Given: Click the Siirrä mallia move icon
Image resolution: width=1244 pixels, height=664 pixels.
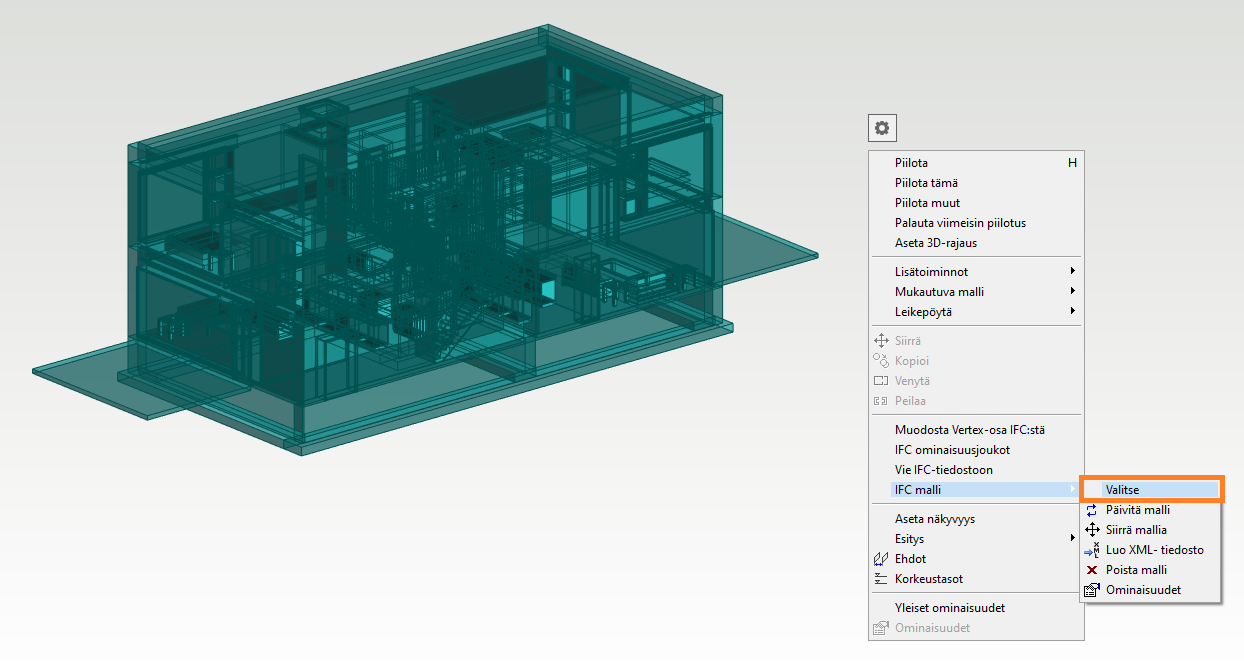Looking at the screenshot, I should coord(1092,530).
